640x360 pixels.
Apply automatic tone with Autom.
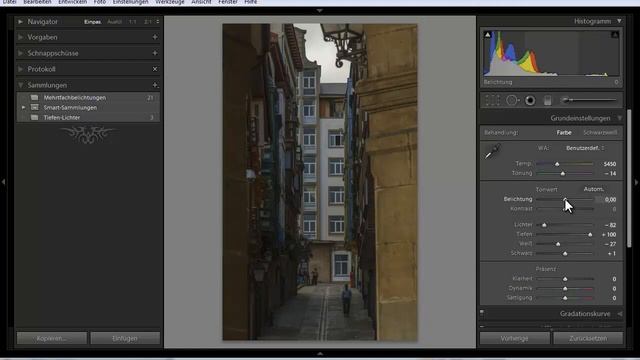click(593, 189)
